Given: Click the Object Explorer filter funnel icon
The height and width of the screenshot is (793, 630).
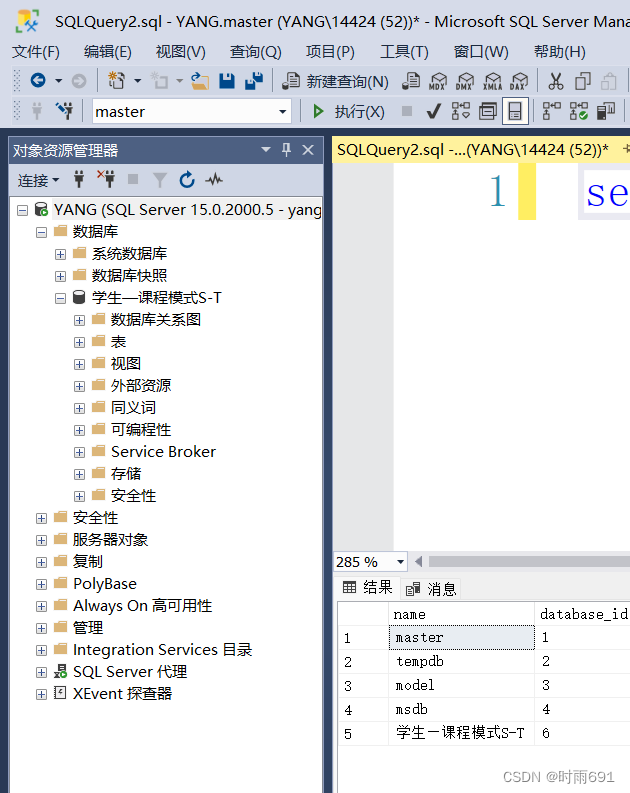Looking at the screenshot, I should tap(160, 180).
